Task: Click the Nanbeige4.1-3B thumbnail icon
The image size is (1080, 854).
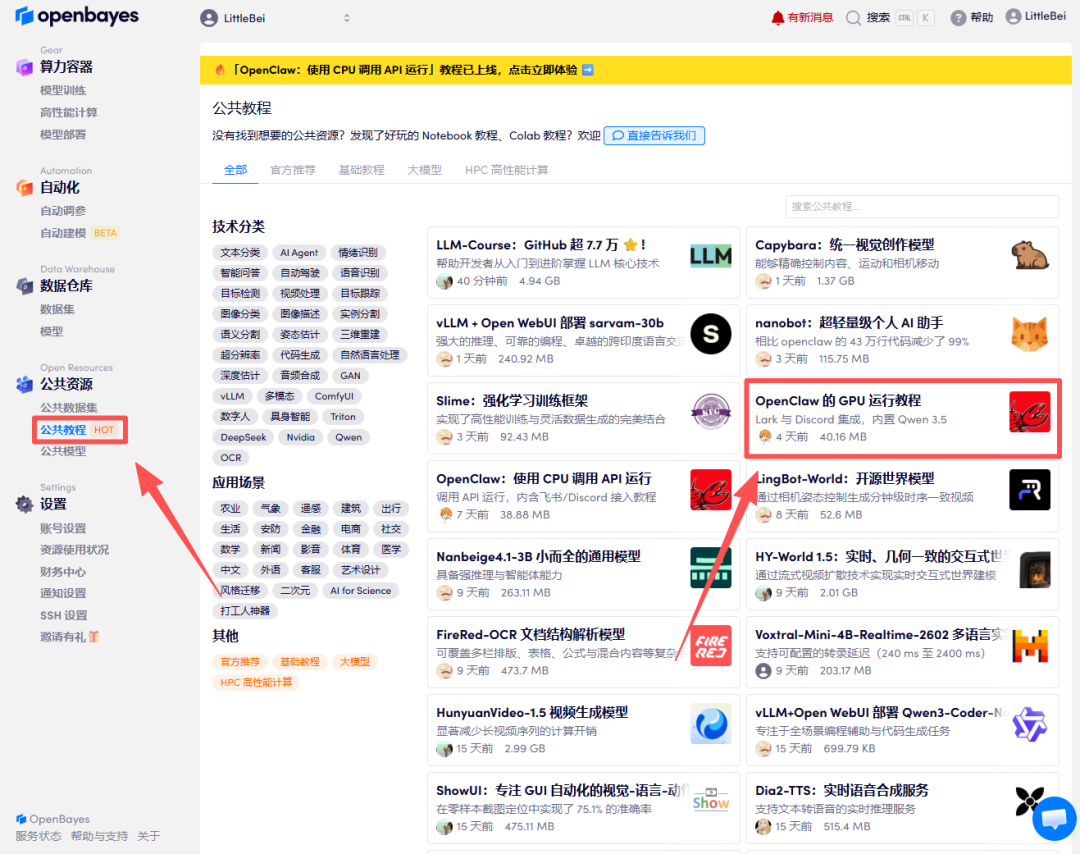Action: tap(711, 567)
